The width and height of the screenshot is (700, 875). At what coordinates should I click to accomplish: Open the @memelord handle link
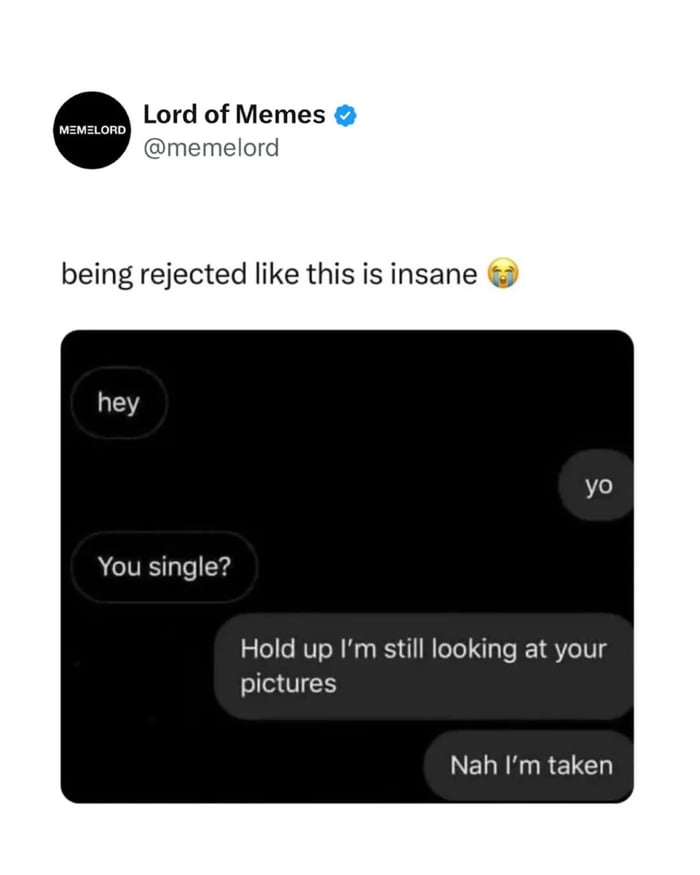[x=211, y=148]
